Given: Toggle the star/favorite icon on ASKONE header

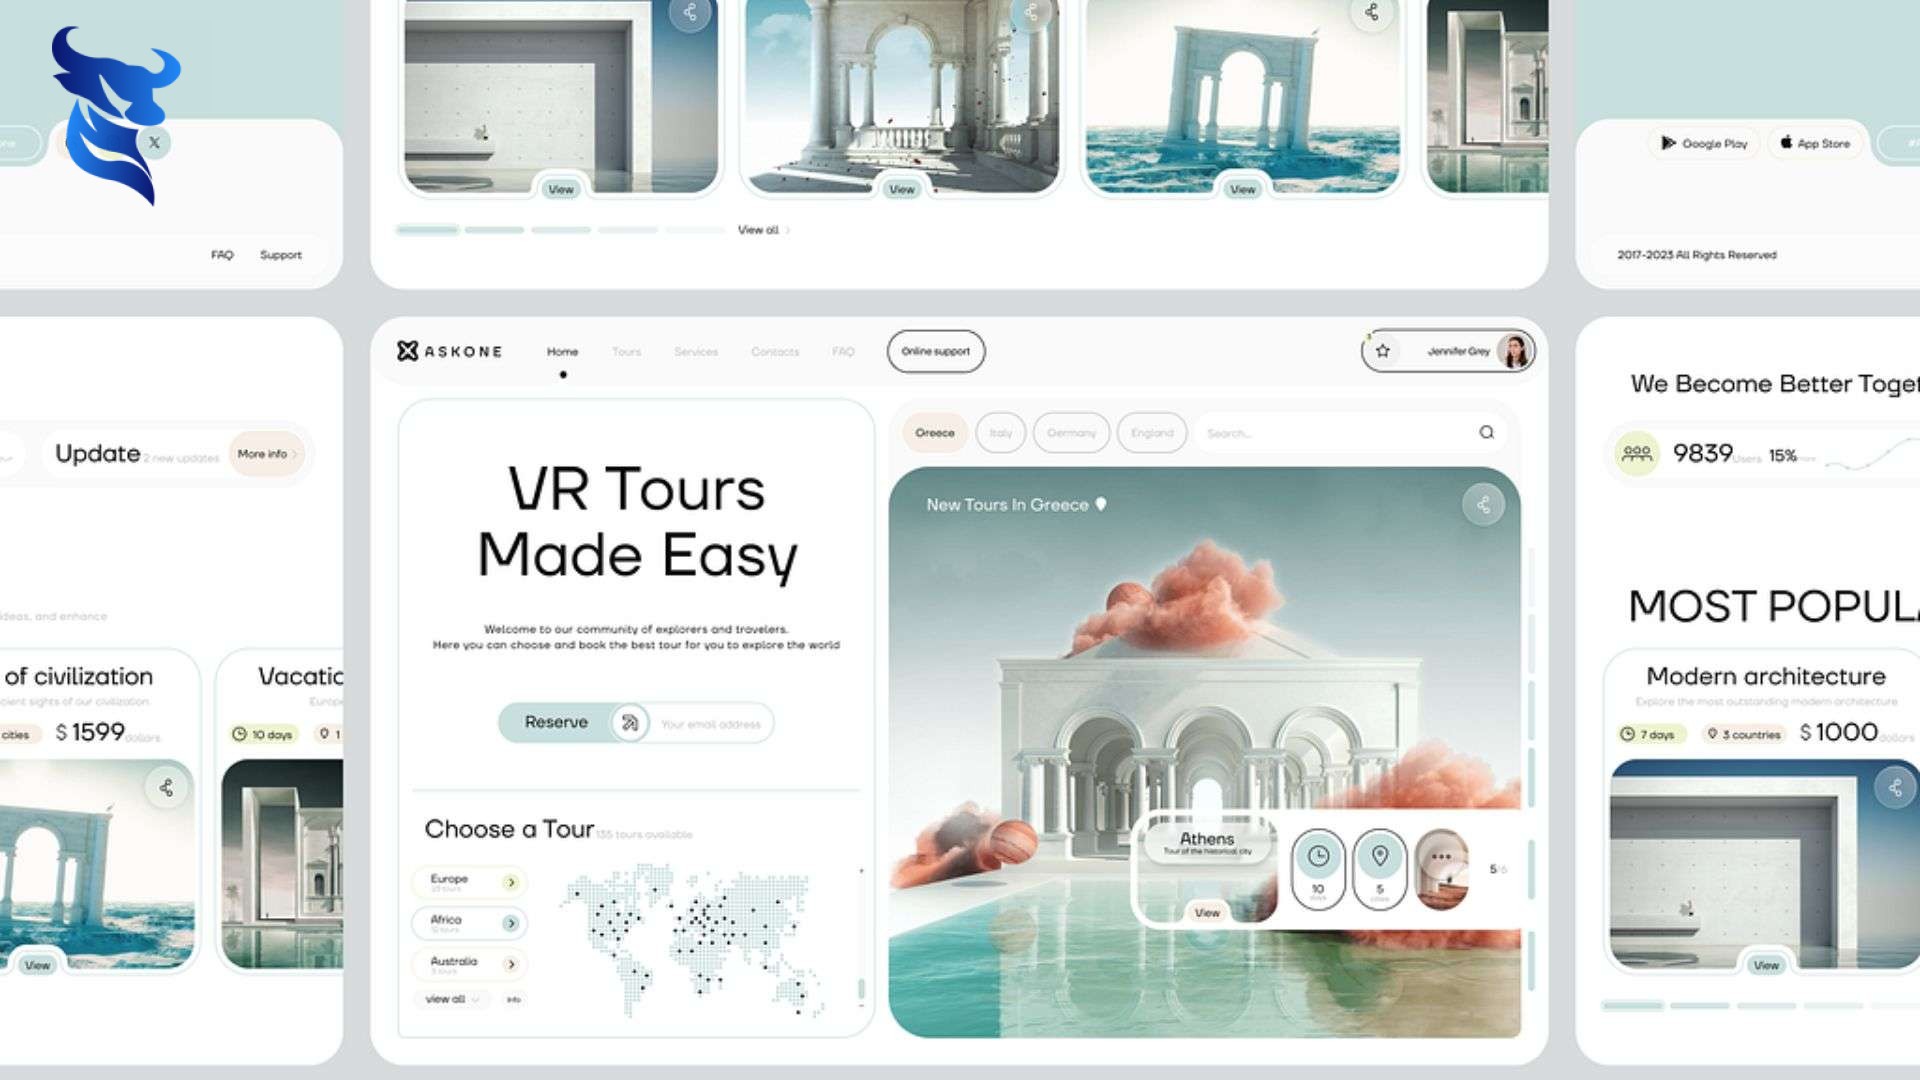Looking at the screenshot, I should [1381, 351].
